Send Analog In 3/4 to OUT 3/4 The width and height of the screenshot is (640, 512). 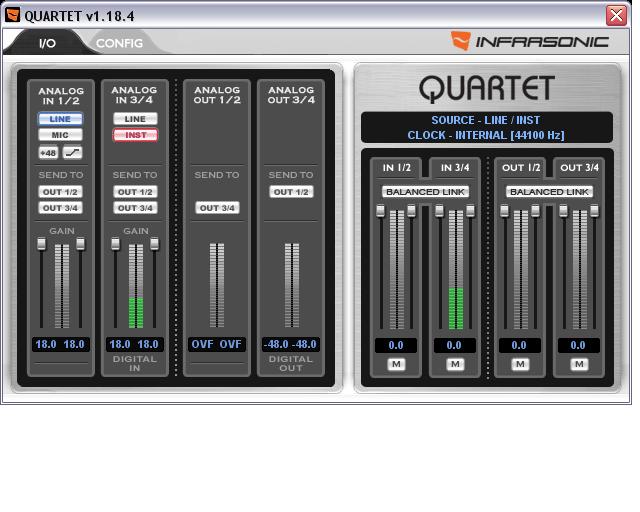(135, 208)
